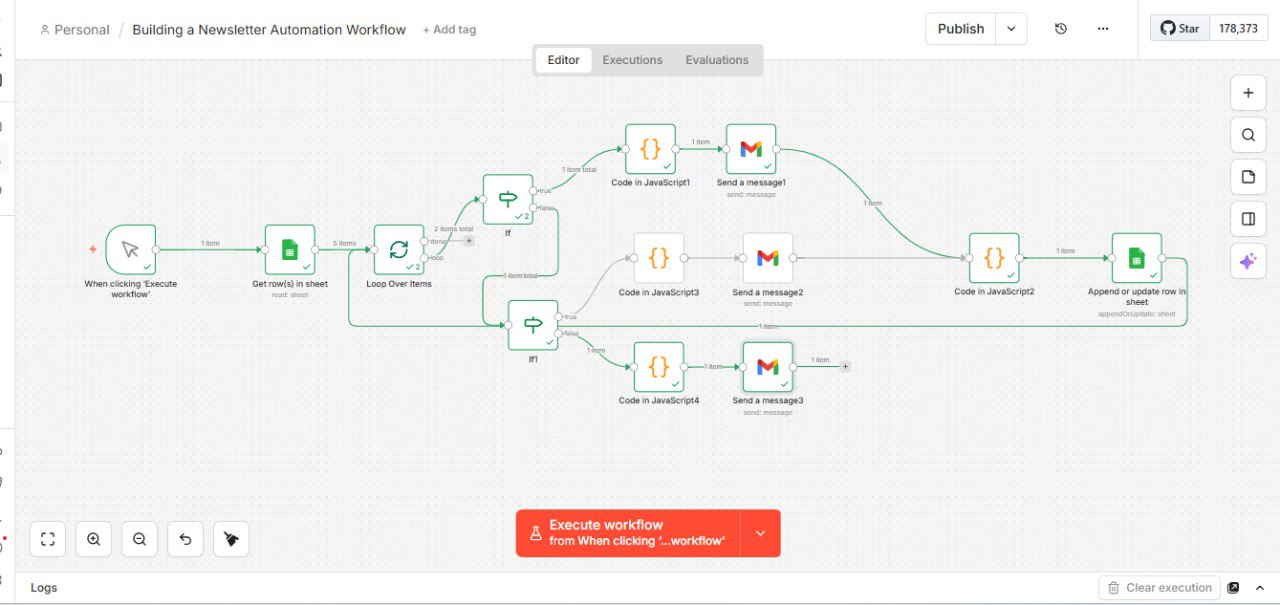Switch to the Executions tab
1280x605 pixels.
(632, 60)
